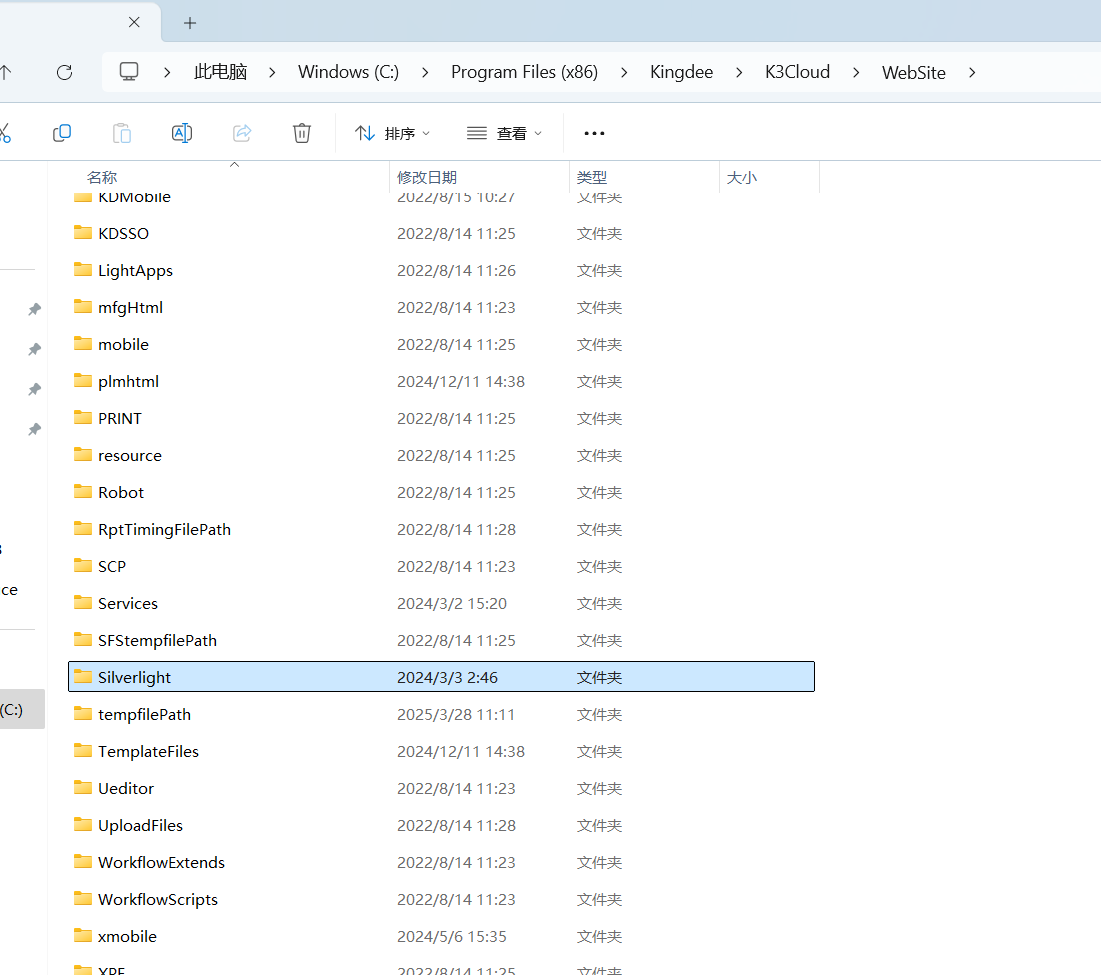The image size is (1101, 975).
Task: Expand chevron after K3Cloud breadcrumb
Action: tap(856, 72)
